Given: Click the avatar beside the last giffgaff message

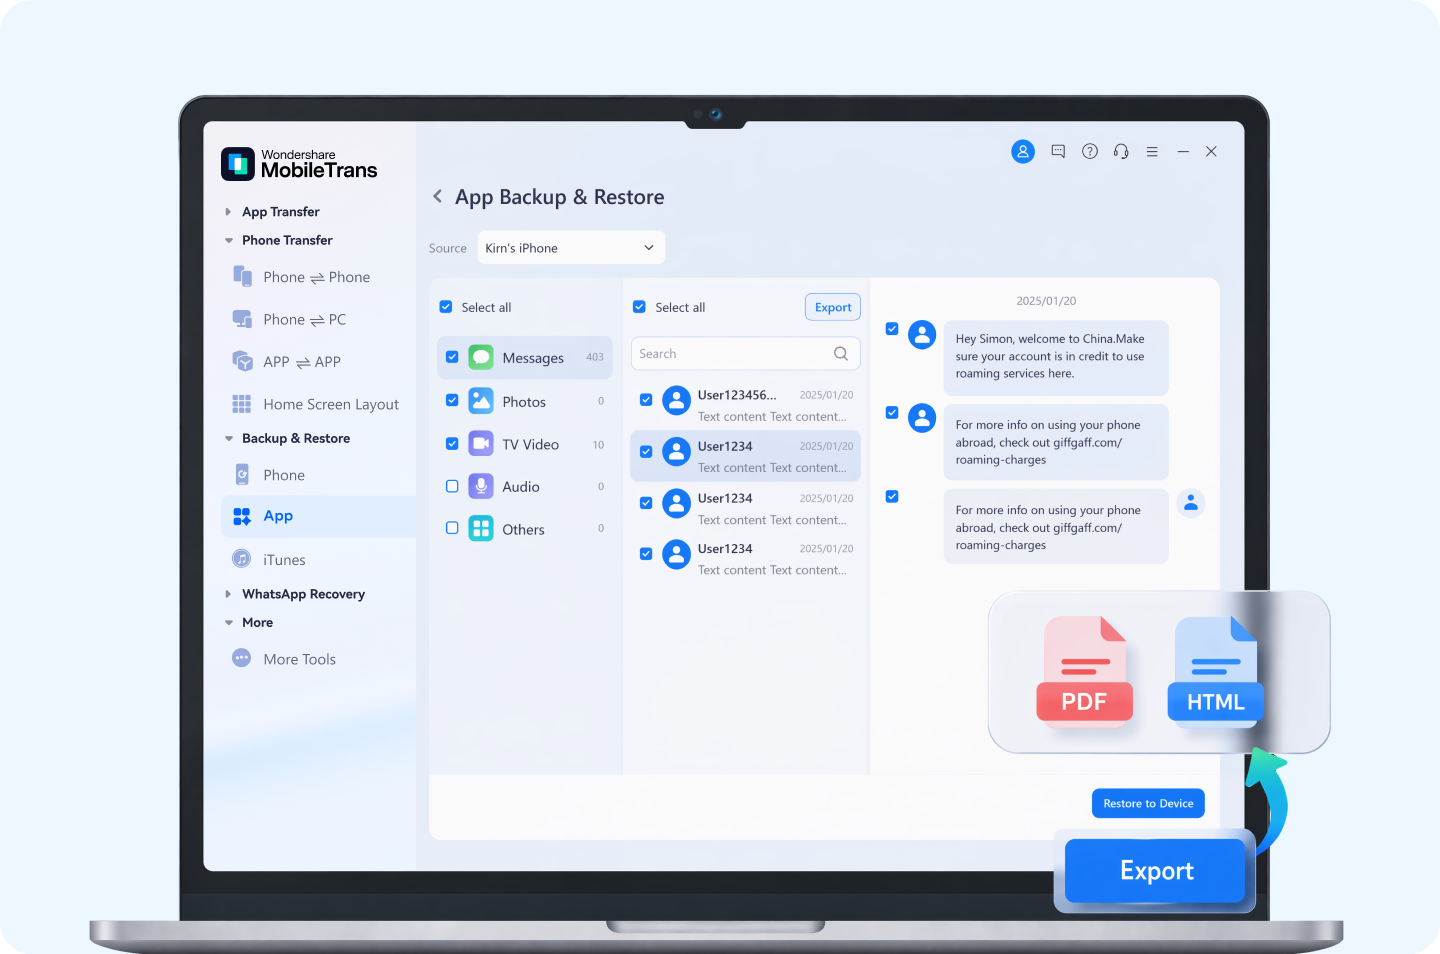Looking at the screenshot, I should 1190,503.
